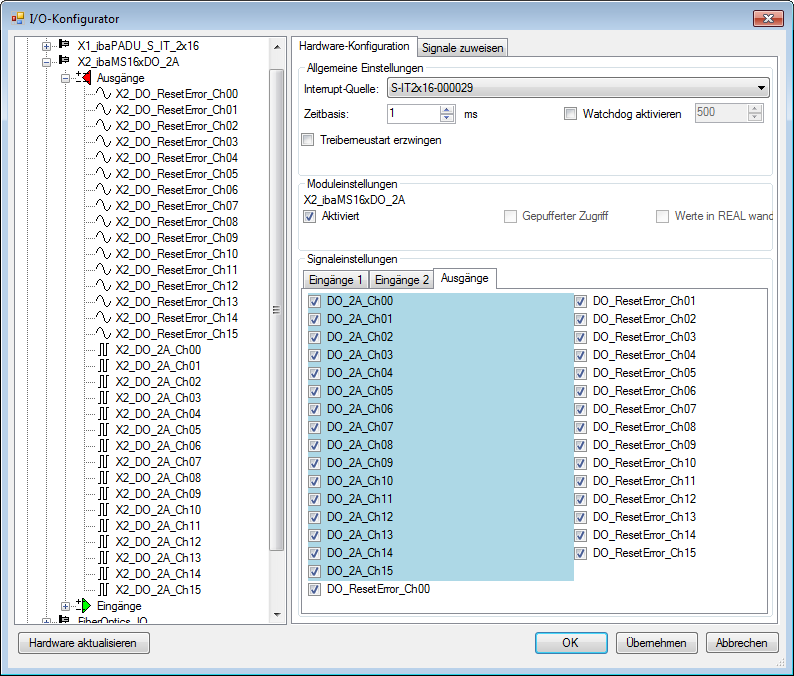Enable the Watchdog aktivieren checkbox
794x676 pixels.
pyautogui.click(x=570, y=114)
